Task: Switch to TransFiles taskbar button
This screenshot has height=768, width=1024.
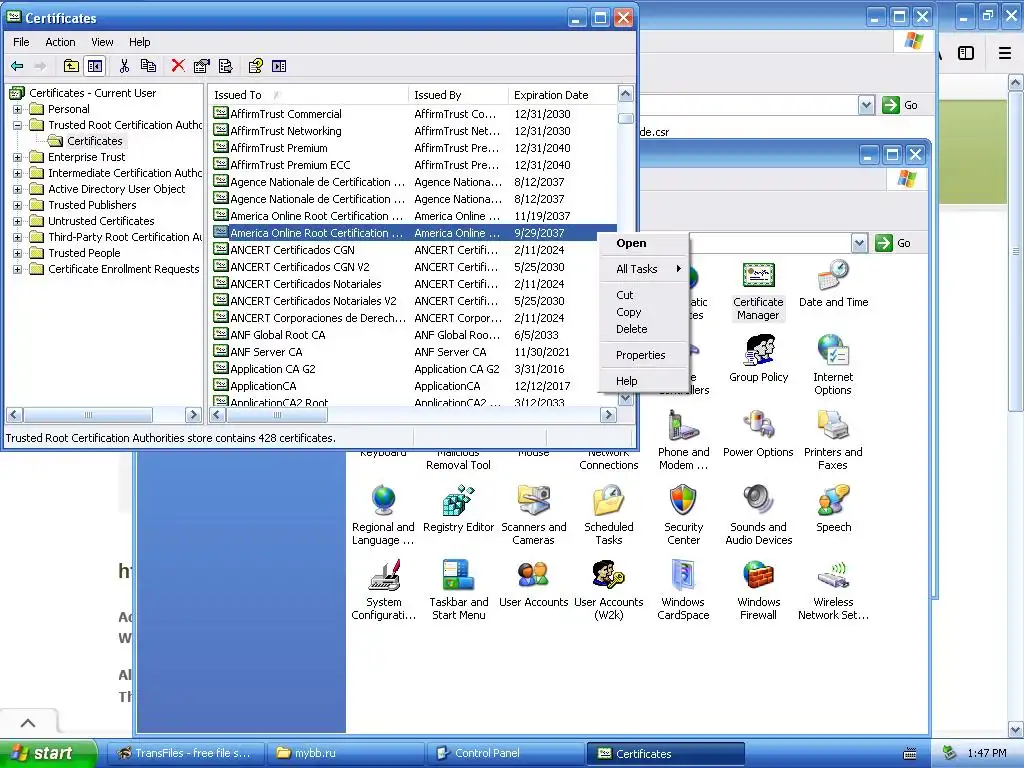Action: [186, 753]
